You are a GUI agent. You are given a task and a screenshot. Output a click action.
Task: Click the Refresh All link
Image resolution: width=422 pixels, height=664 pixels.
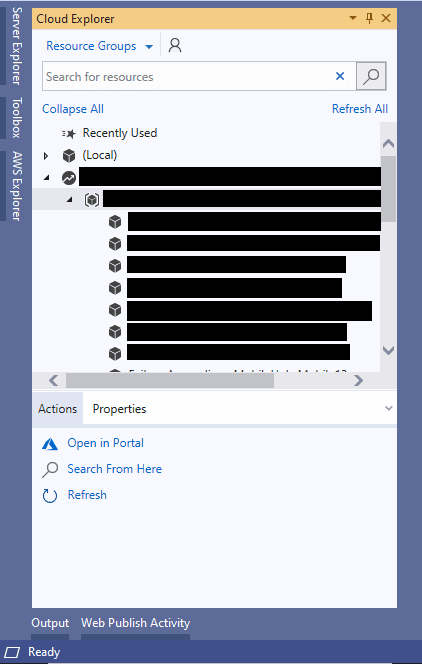360,109
